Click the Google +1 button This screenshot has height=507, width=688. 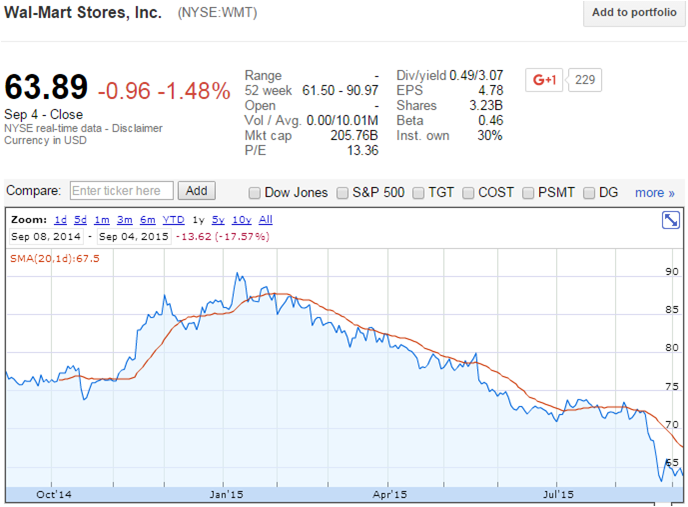coord(545,80)
